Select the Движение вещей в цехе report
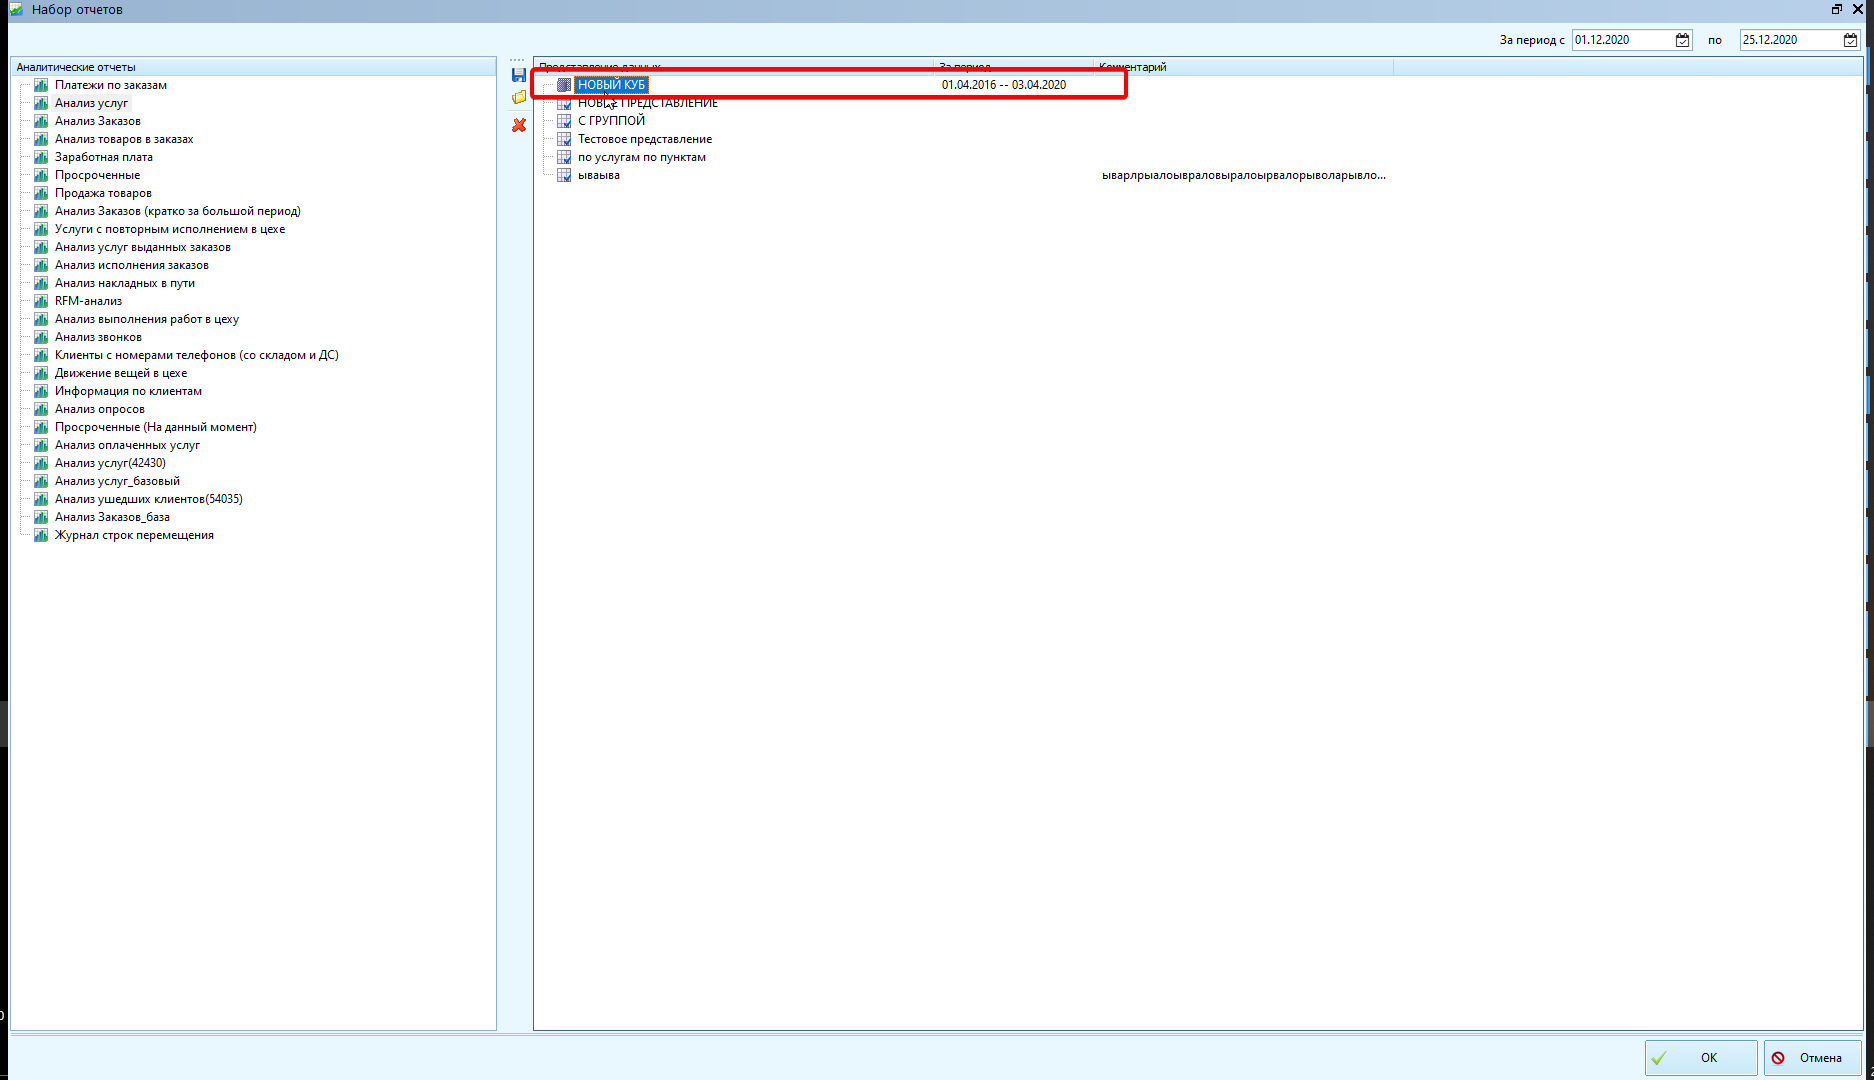Screen dimensions: 1874x1080 pyautogui.click(x=121, y=373)
